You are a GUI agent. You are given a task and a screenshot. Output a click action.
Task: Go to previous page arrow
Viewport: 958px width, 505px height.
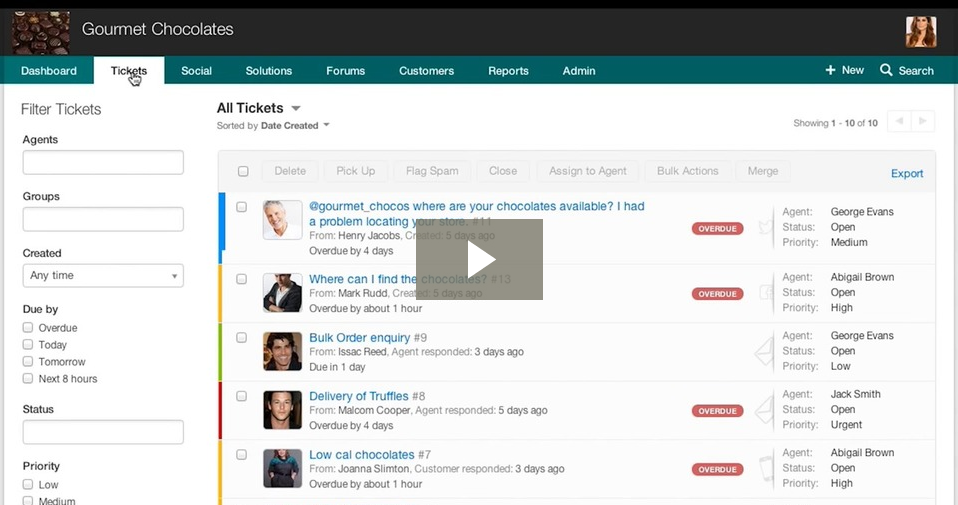tap(899, 121)
